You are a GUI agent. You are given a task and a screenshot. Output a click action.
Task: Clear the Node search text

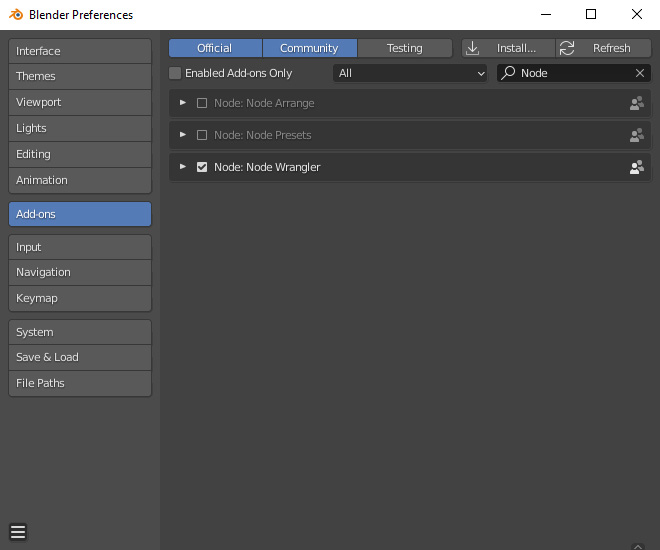pos(640,73)
